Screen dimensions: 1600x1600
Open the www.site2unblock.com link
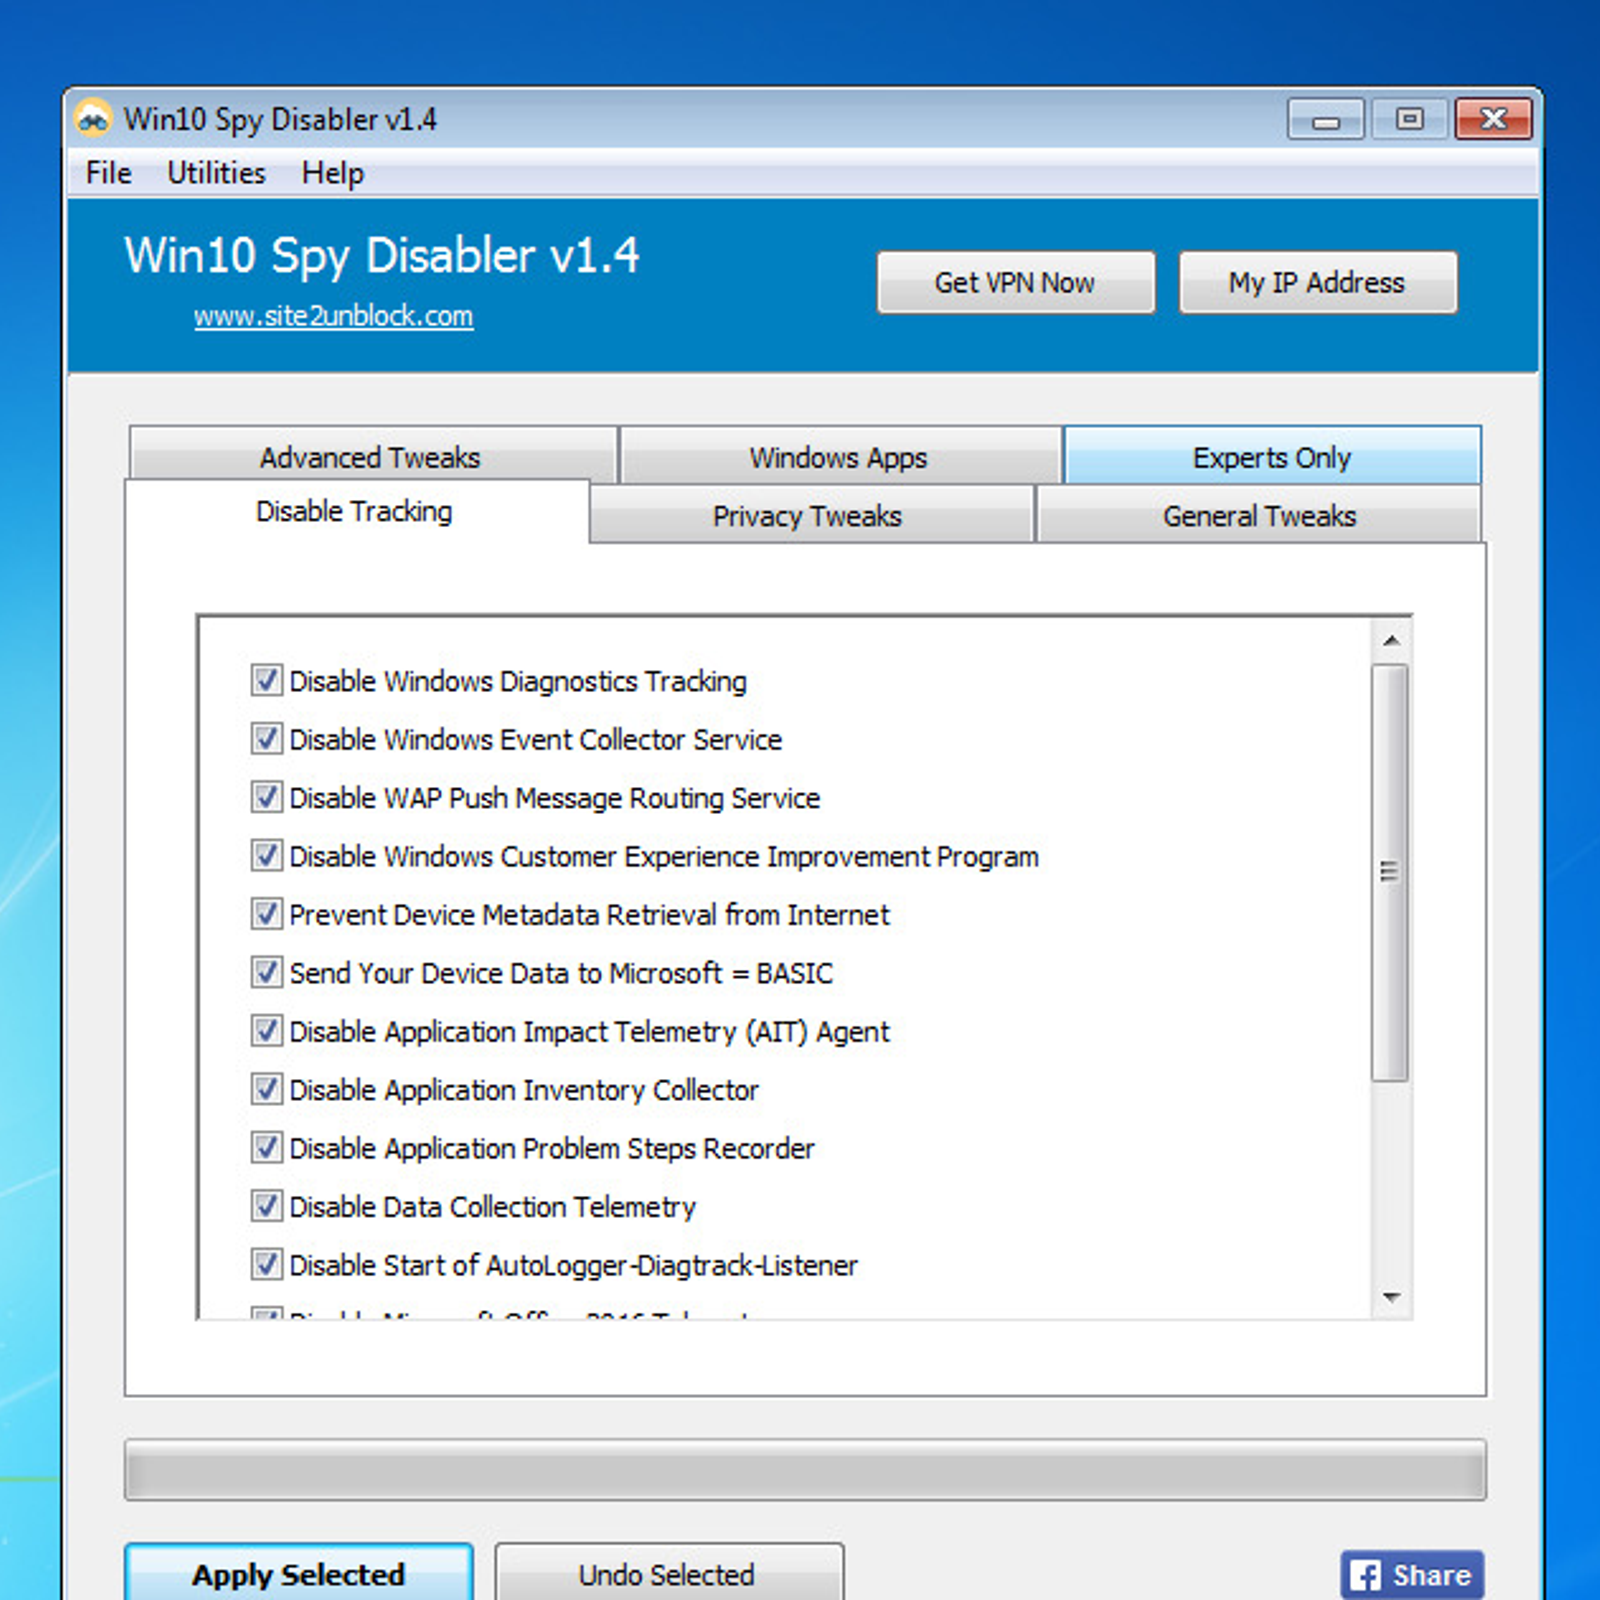[x=334, y=316]
